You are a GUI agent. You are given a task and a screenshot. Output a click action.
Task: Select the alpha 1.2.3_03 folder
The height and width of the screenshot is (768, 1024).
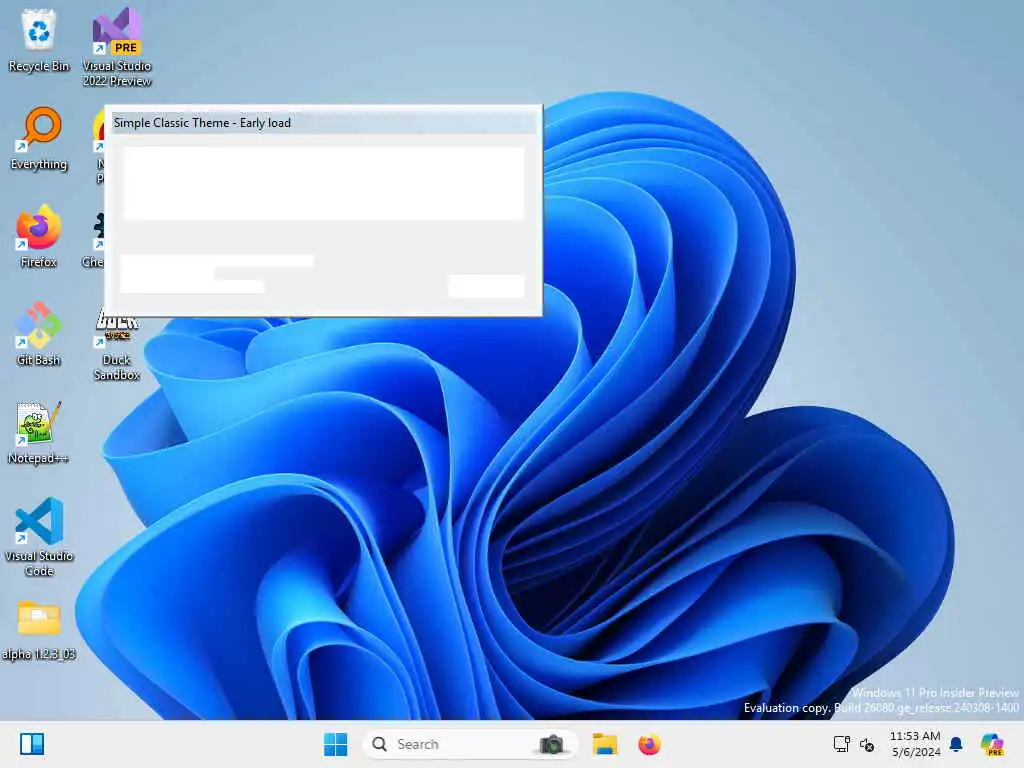[39, 631]
